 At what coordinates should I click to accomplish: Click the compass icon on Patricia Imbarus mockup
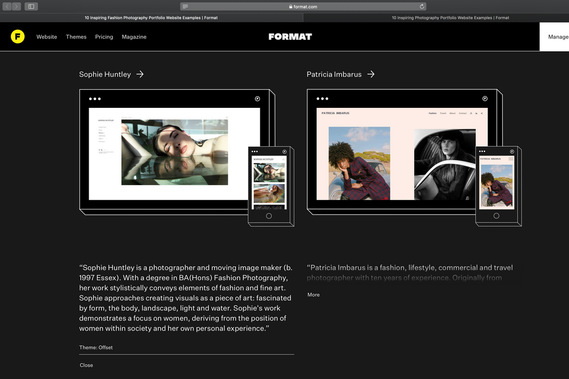click(485, 99)
